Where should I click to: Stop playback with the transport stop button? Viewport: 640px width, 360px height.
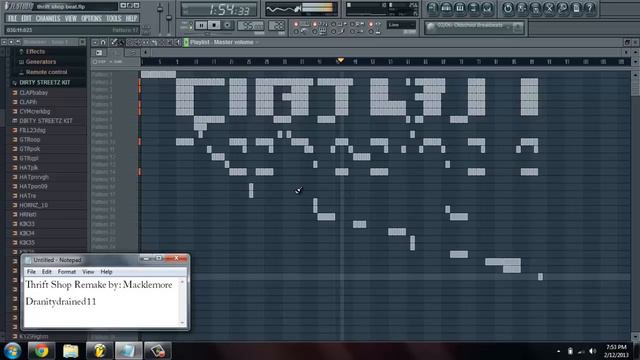click(x=214, y=25)
